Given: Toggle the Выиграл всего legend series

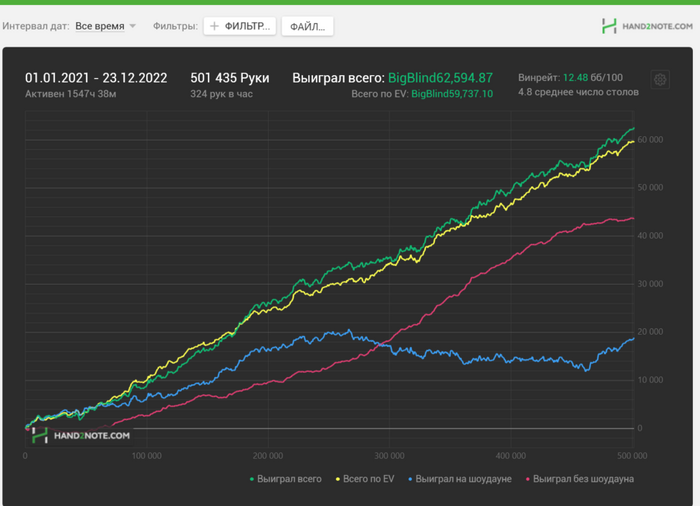Looking at the screenshot, I should [x=285, y=479].
